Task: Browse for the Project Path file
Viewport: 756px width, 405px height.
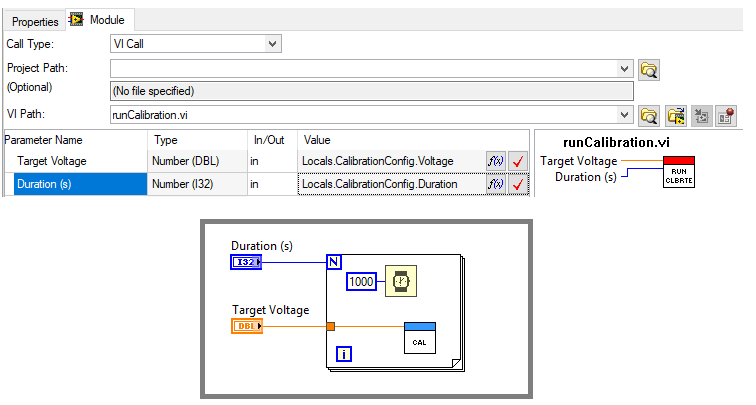Action: (x=650, y=69)
